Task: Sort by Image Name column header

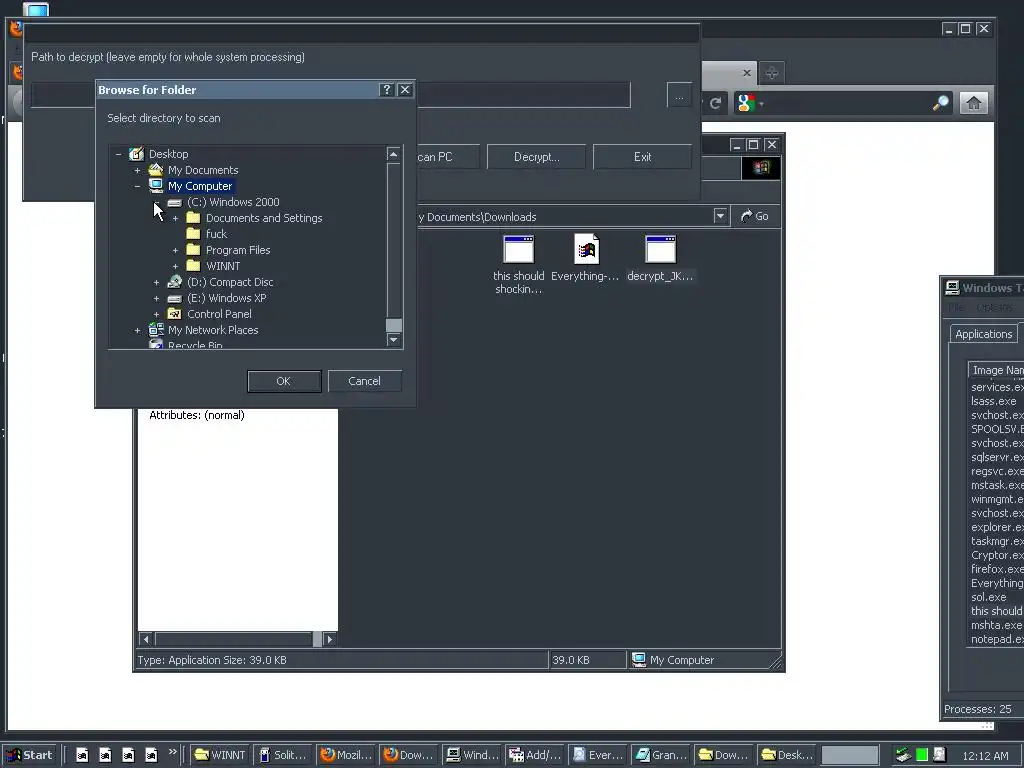Action: click(x=997, y=370)
